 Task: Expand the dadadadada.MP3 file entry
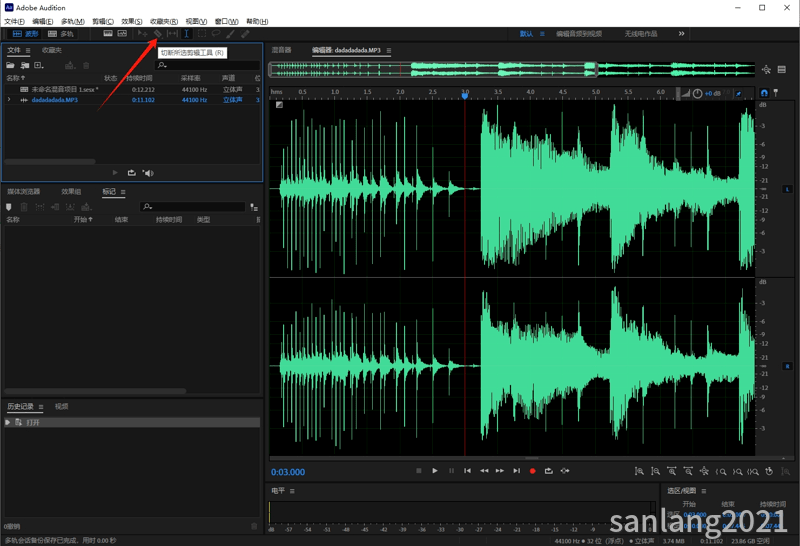(9, 100)
